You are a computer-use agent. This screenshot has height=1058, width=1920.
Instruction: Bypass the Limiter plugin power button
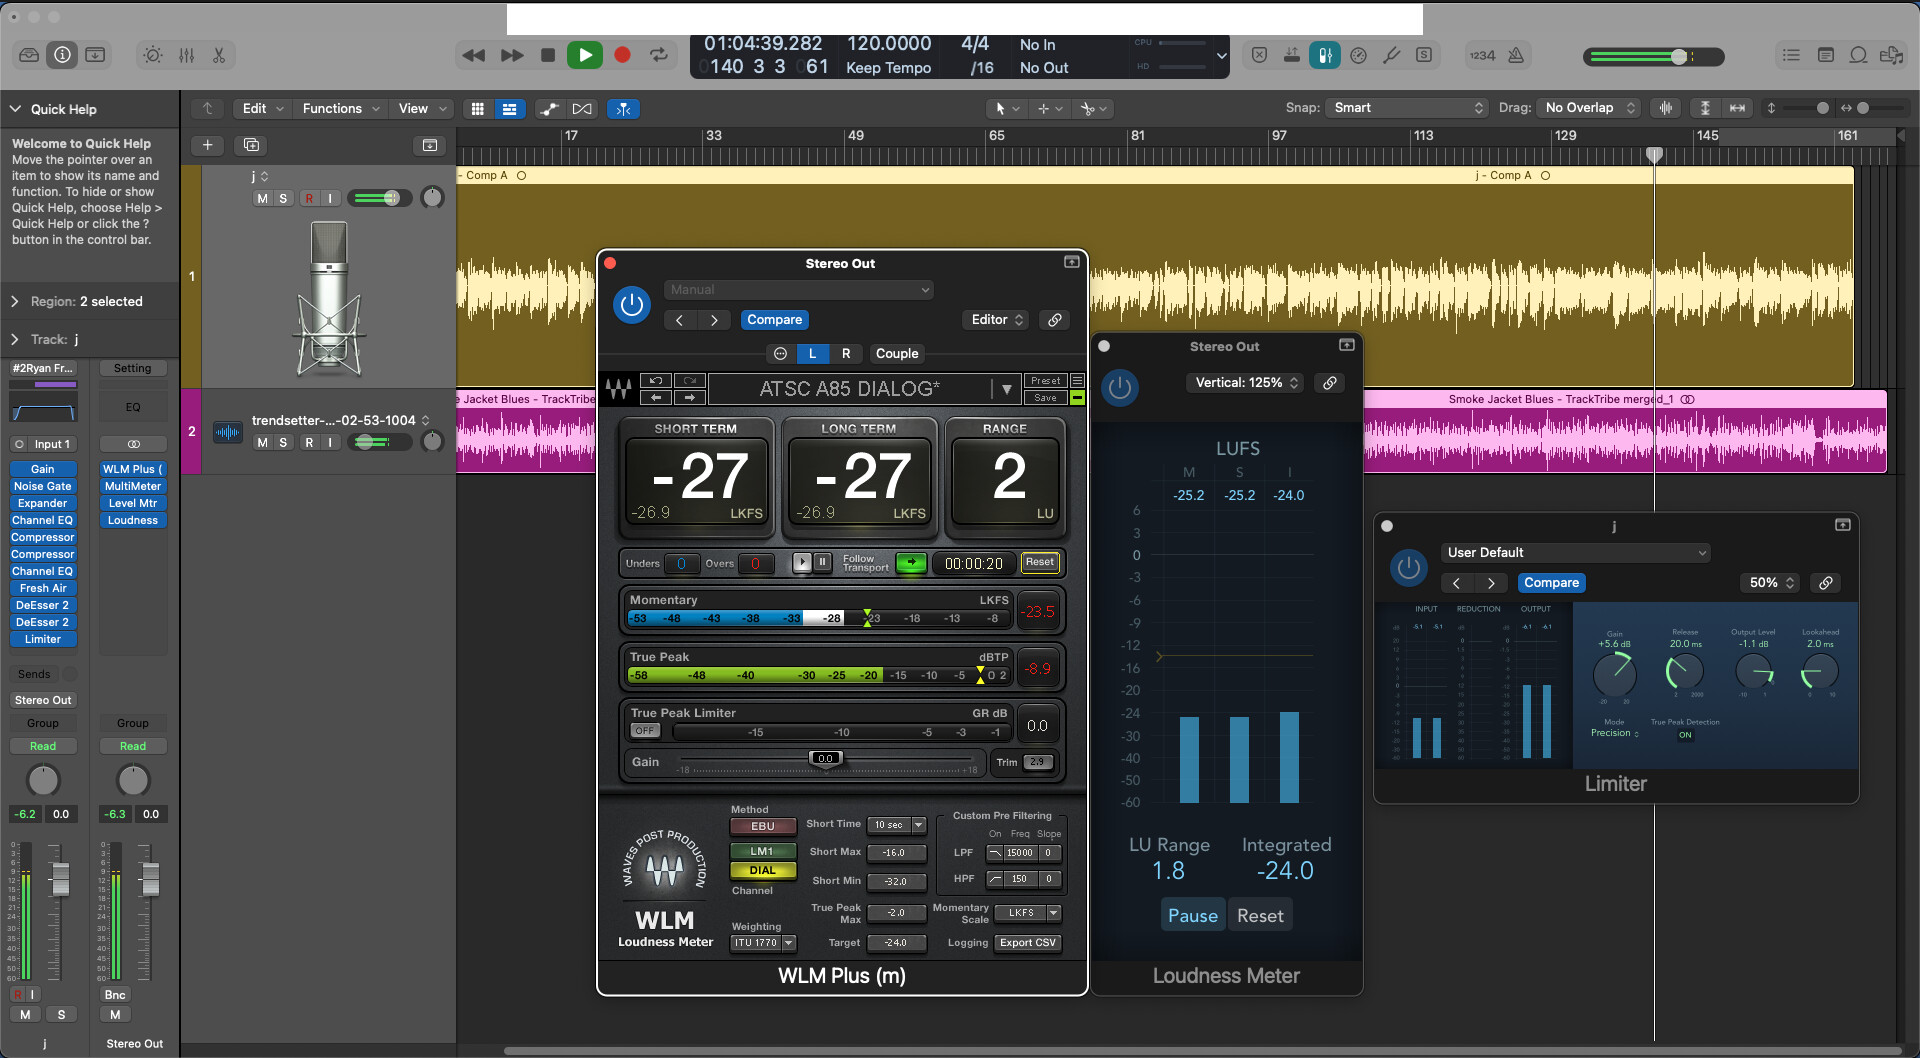click(1408, 568)
